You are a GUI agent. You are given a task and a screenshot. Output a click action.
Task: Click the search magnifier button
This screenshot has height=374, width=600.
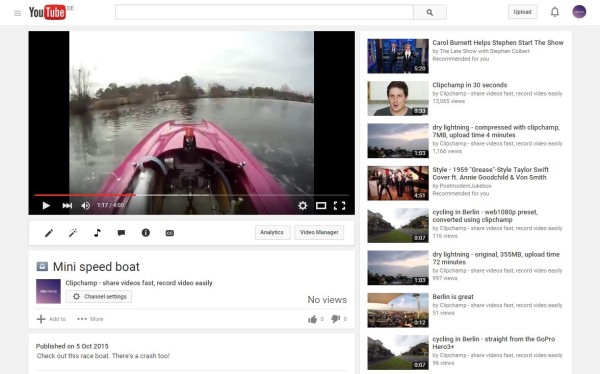point(430,12)
